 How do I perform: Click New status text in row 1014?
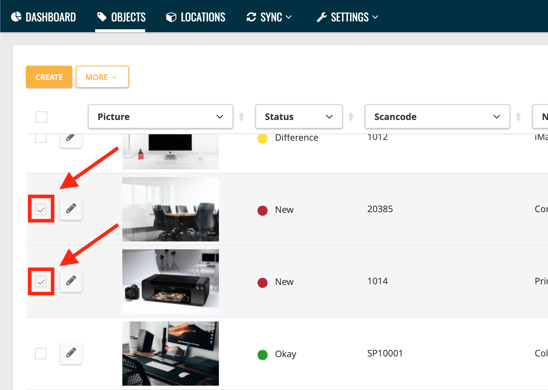284,282
